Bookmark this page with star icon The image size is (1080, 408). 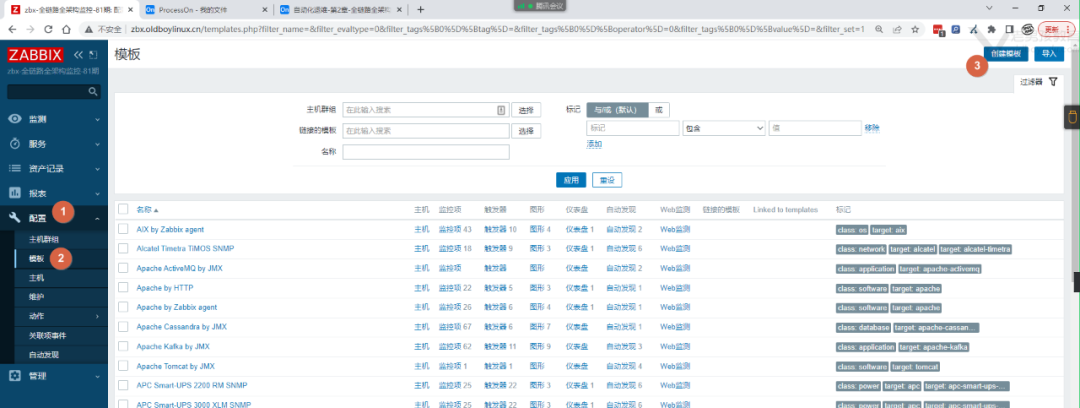(x=915, y=30)
